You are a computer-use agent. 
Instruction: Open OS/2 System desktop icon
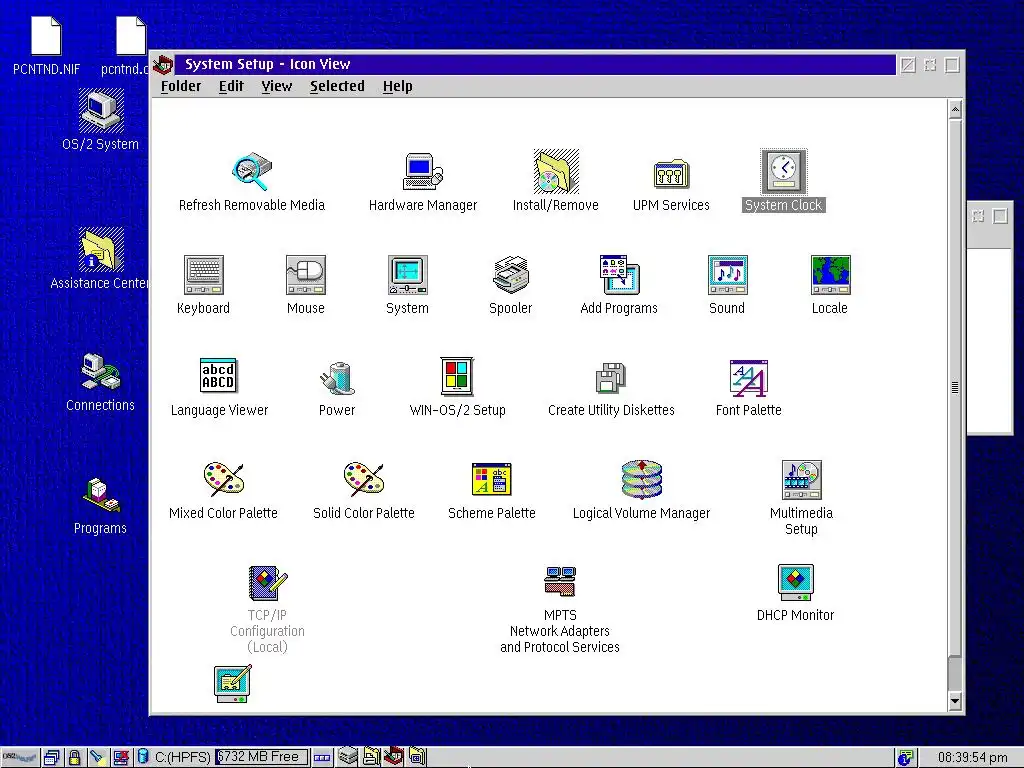click(101, 111)
